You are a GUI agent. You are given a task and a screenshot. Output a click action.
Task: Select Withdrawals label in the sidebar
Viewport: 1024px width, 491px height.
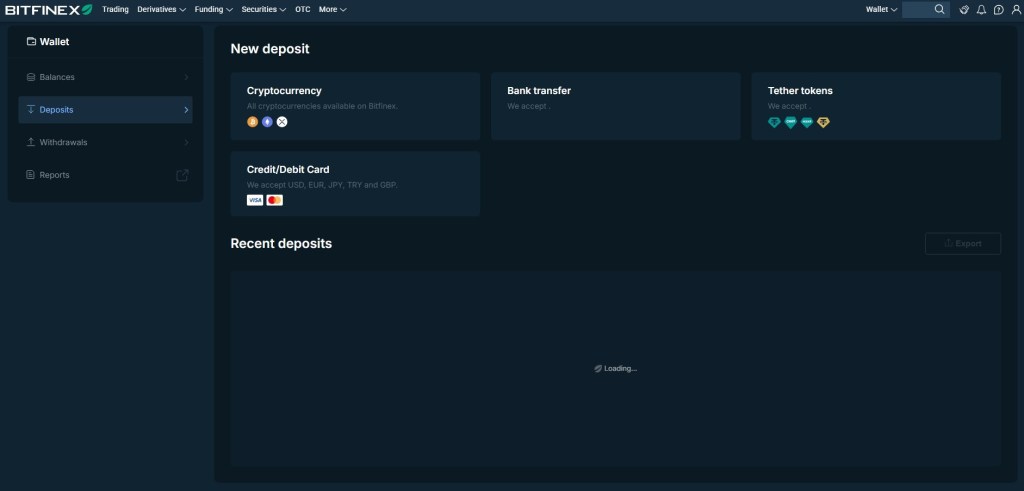[63, 142]
